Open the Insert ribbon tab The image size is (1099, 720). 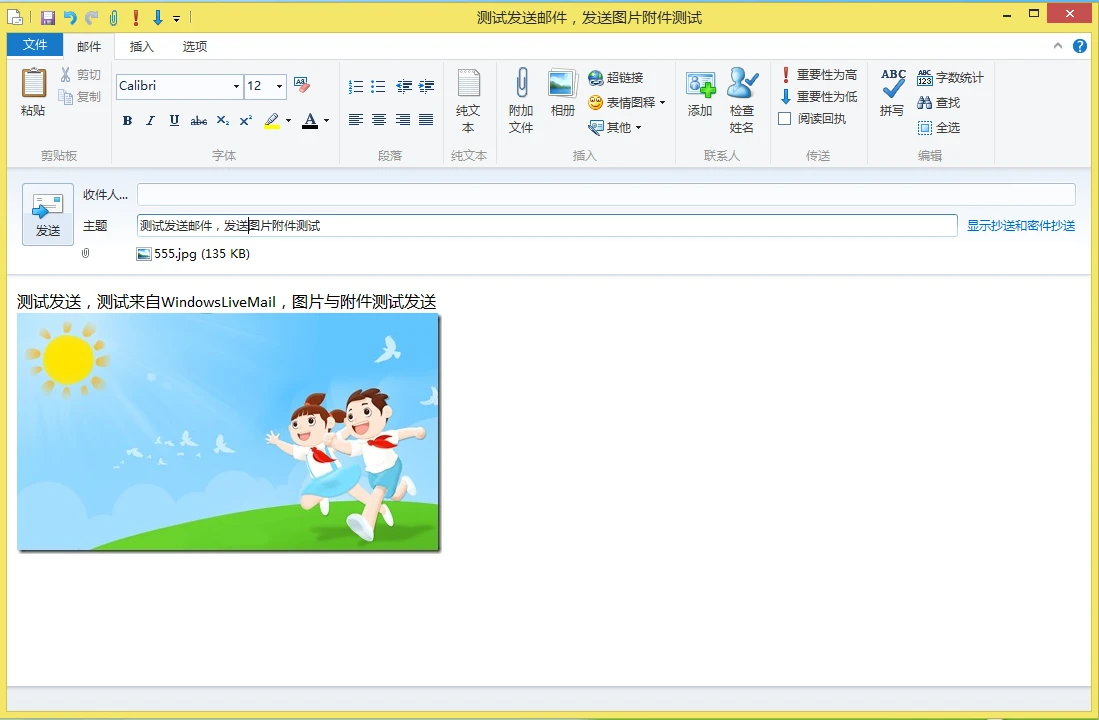[x=142, y=46]
